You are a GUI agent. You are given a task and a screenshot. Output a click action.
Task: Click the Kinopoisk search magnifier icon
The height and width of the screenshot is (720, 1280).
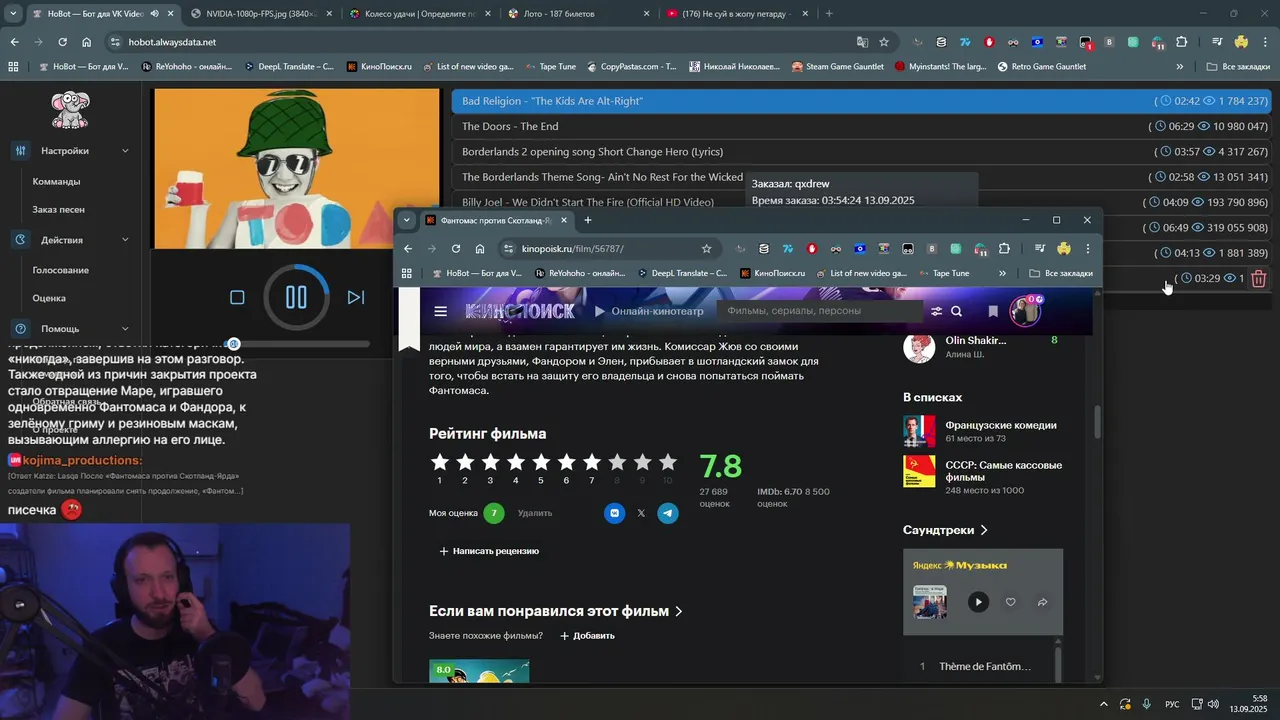point(956,311)
